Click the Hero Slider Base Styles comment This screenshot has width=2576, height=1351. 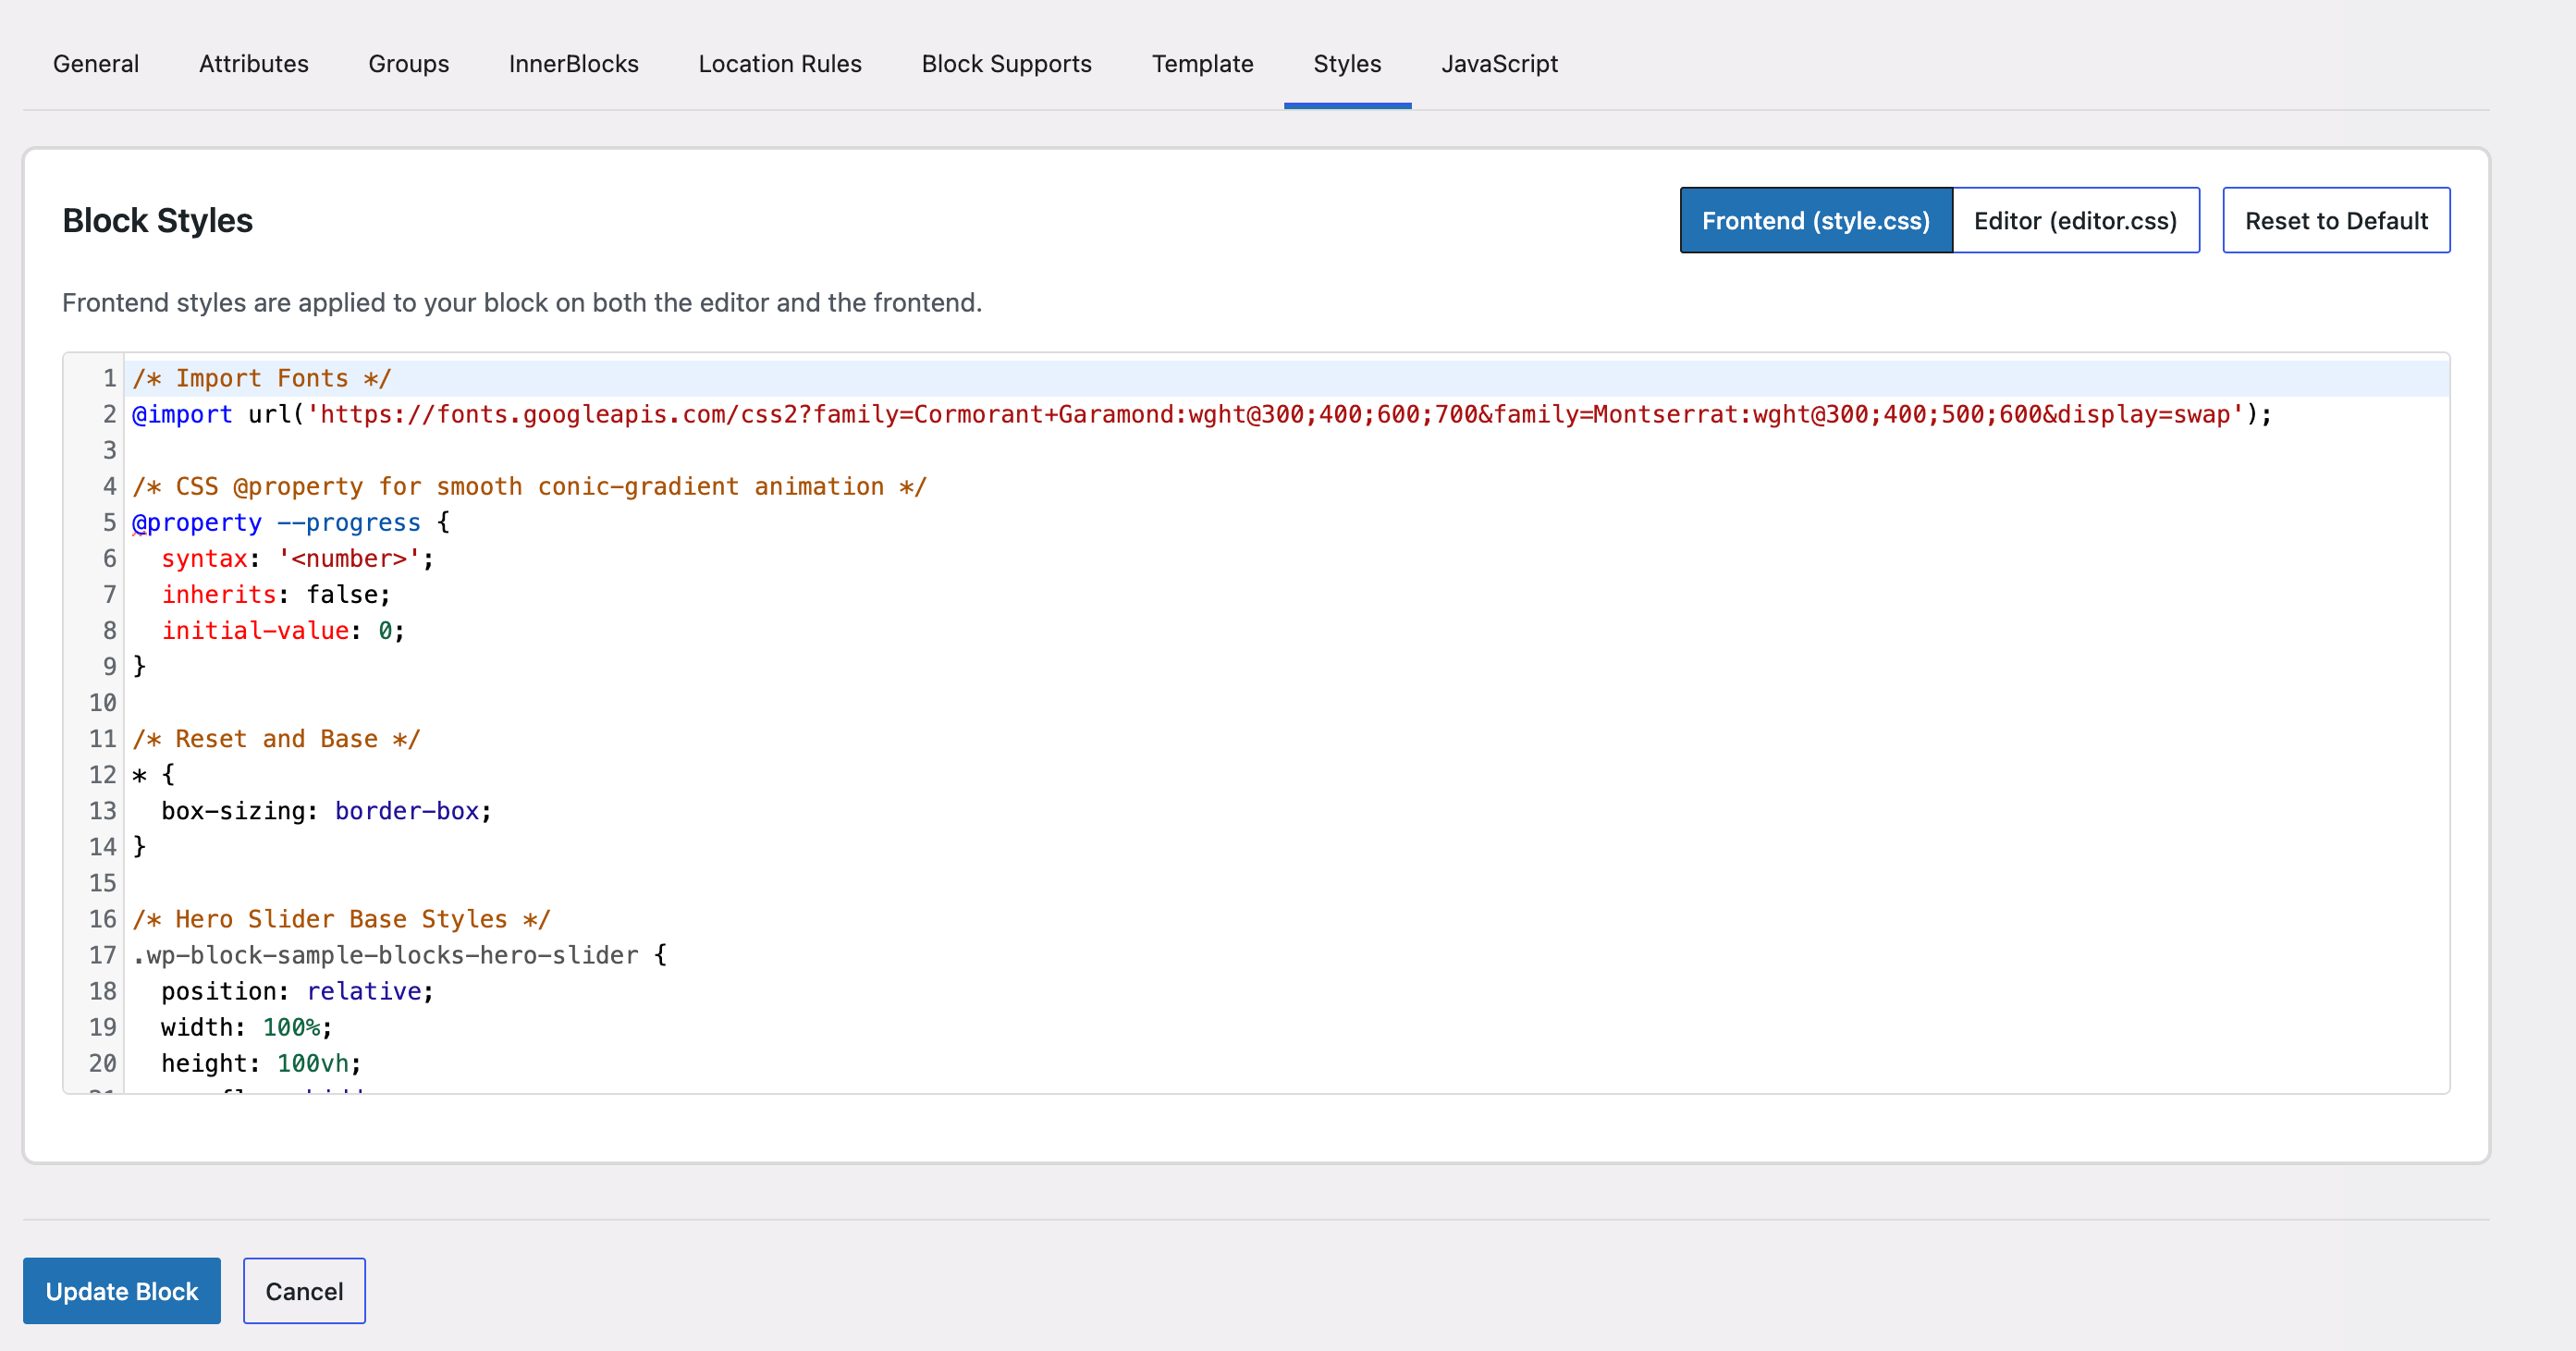click(x=342, y=919)
